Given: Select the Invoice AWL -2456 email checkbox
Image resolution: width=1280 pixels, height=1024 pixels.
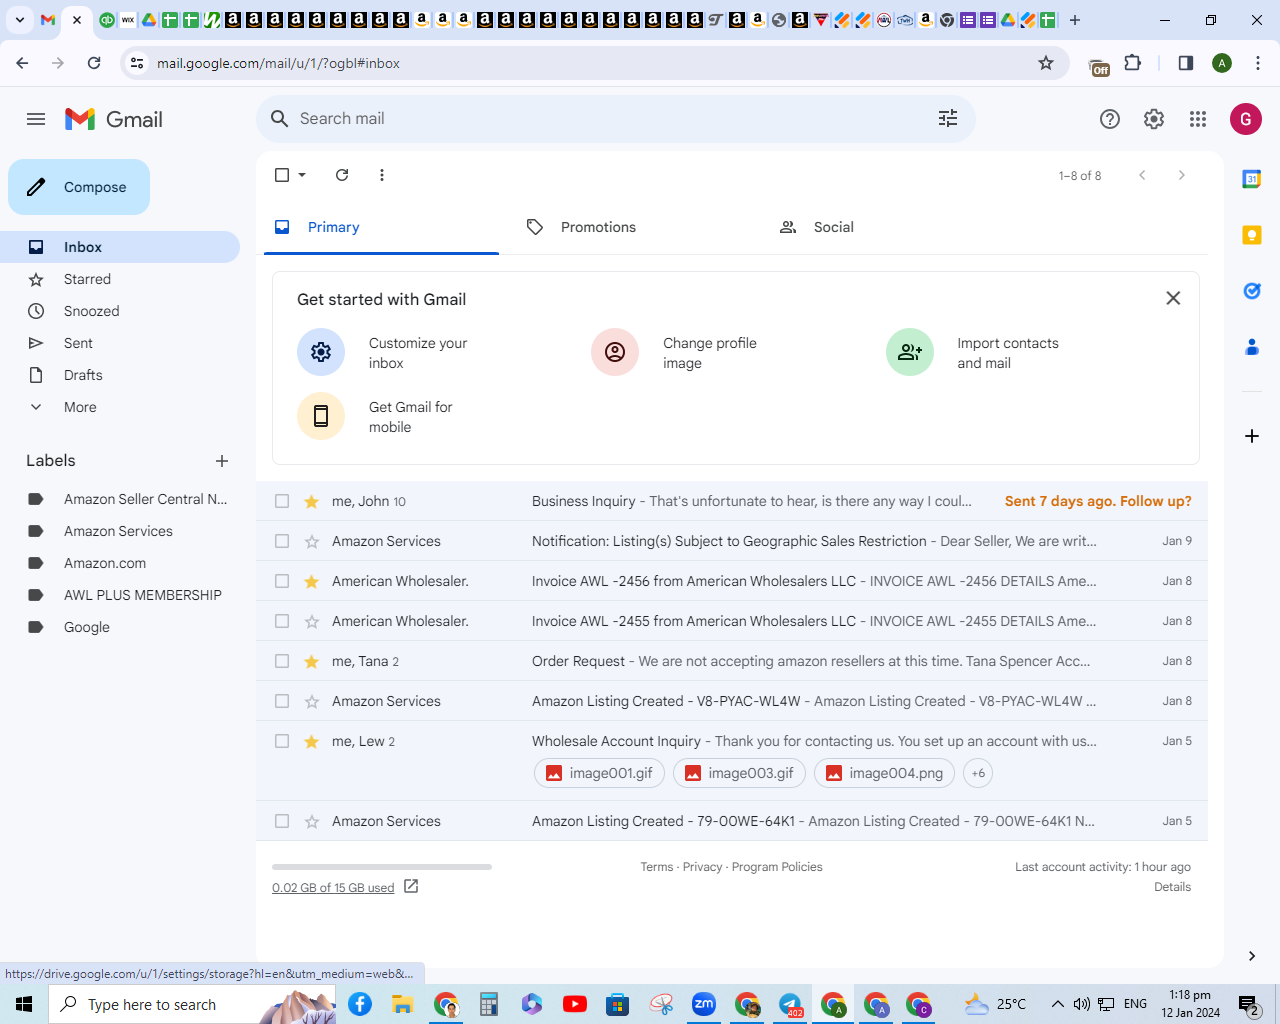Looking at the screenshot, I should point(282,581).
